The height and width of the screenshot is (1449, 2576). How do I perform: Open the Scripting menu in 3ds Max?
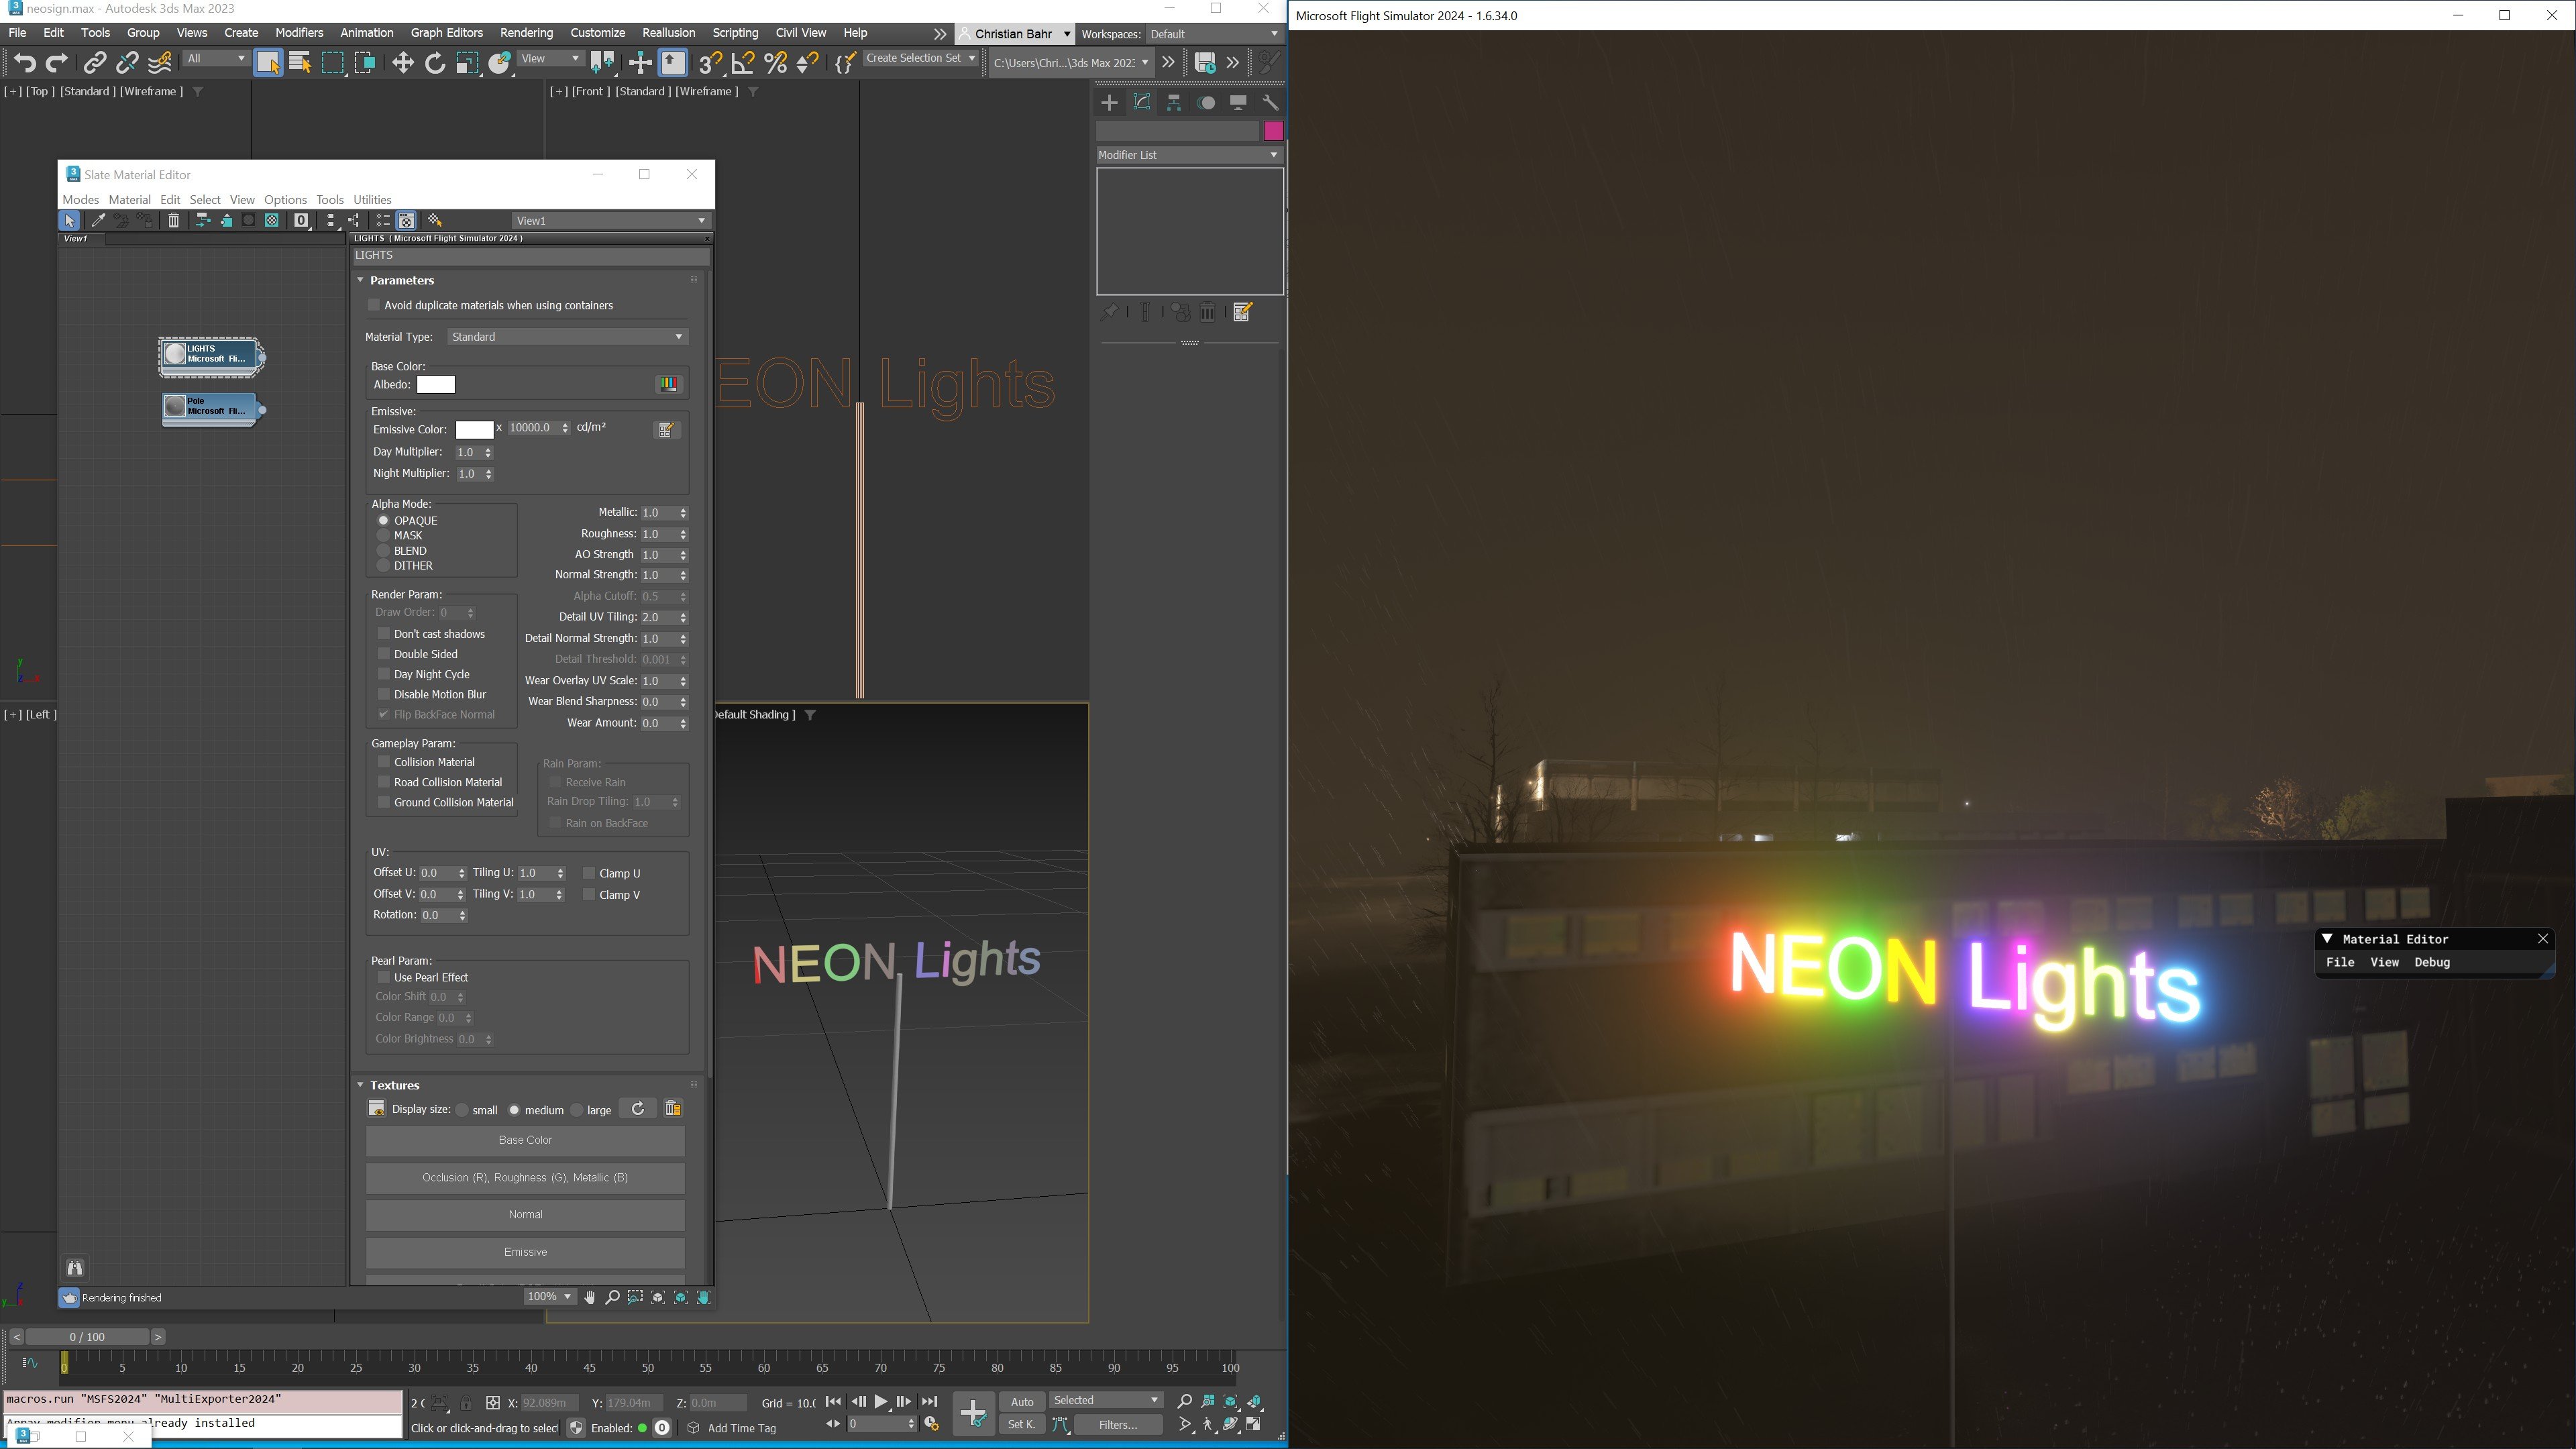pos(735,33)
